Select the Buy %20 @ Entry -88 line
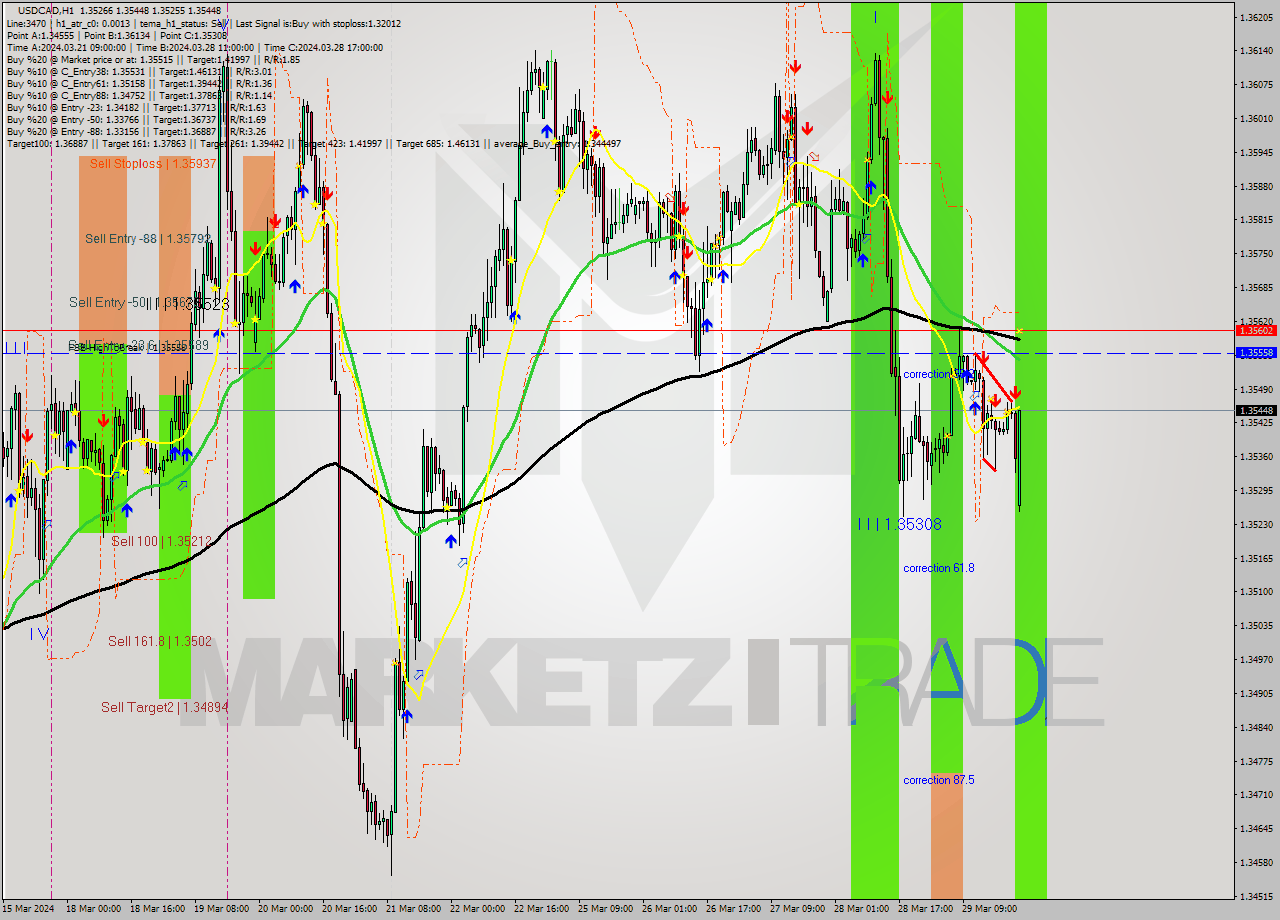 [x=136, y=131]
